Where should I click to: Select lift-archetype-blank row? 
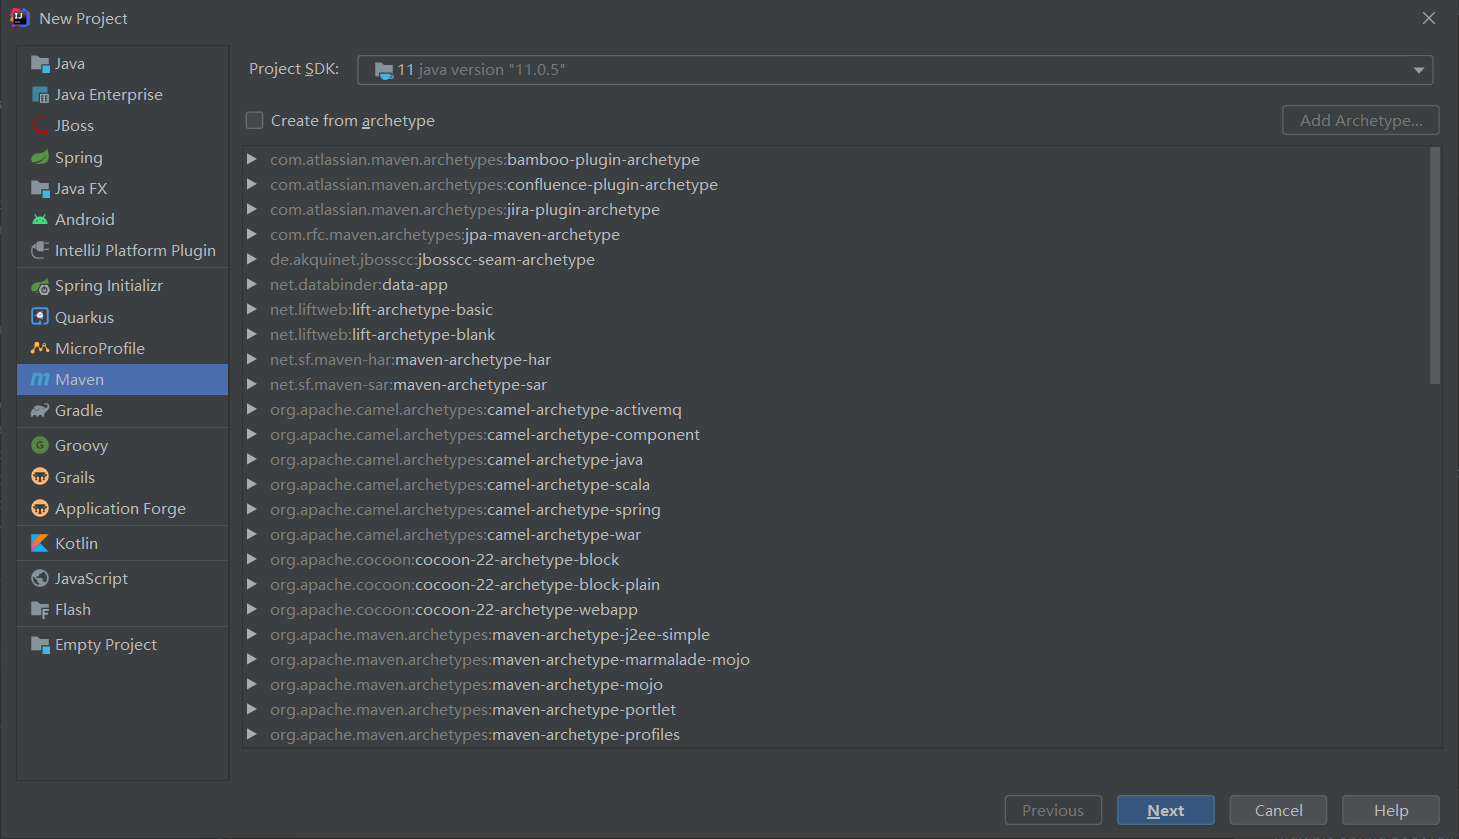[836, 334]
